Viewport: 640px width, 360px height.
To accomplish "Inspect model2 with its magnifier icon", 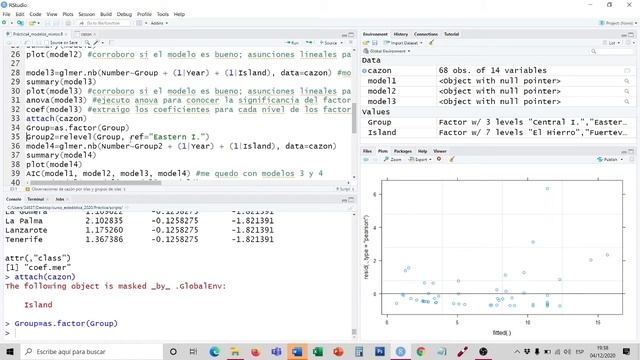I will 627,91.
